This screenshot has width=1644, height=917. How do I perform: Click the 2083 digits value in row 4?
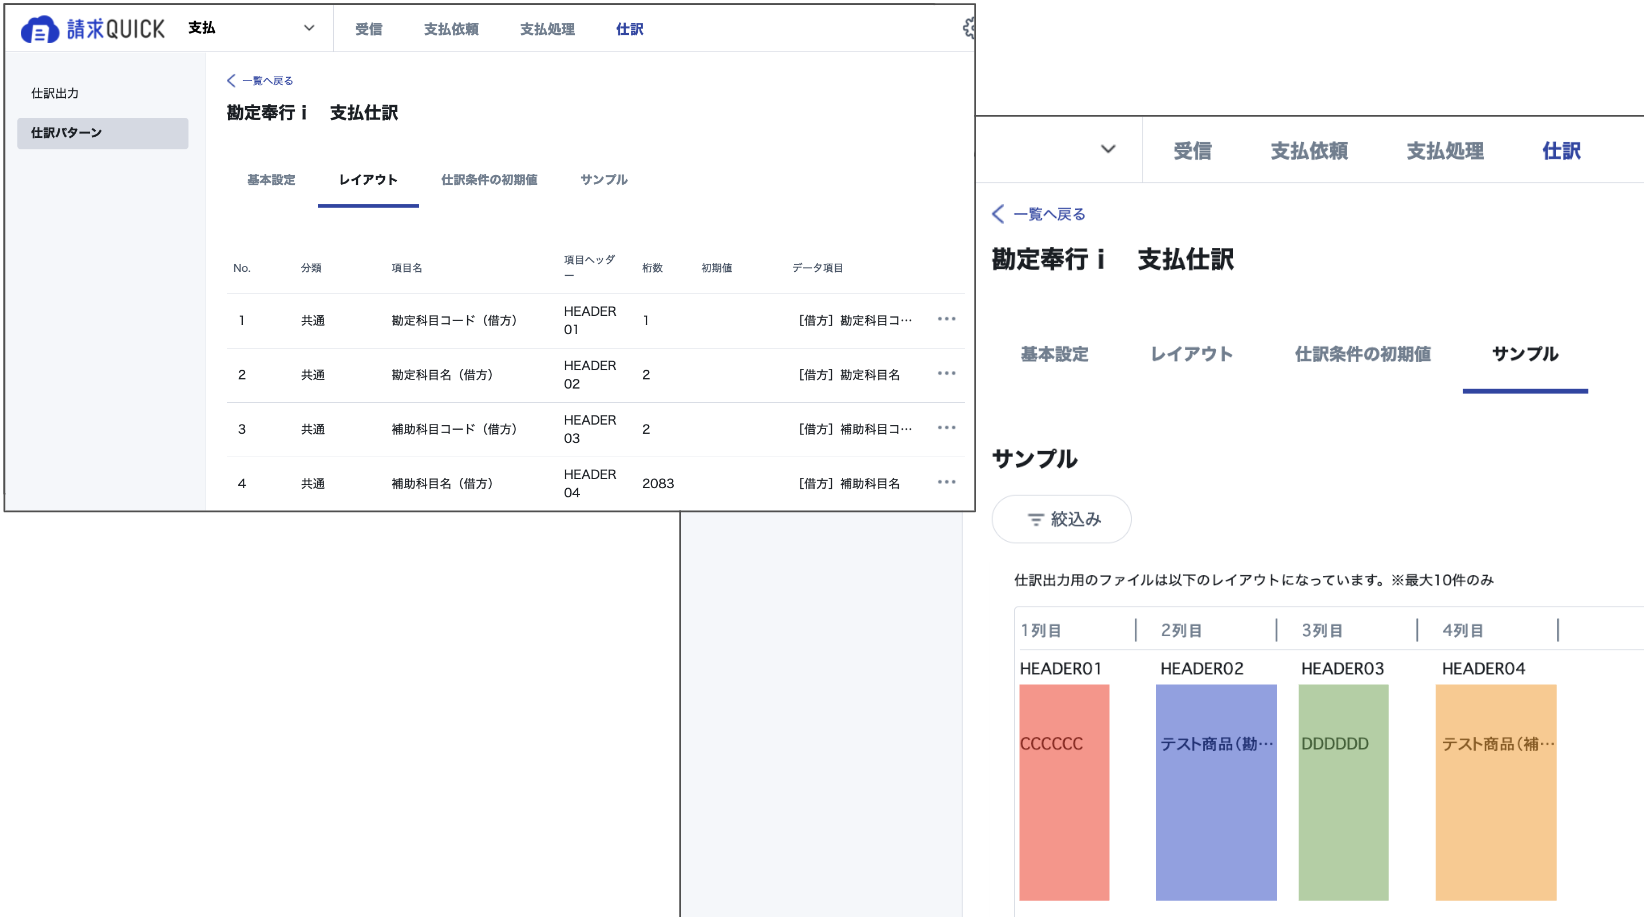click(x=658, y=484)
